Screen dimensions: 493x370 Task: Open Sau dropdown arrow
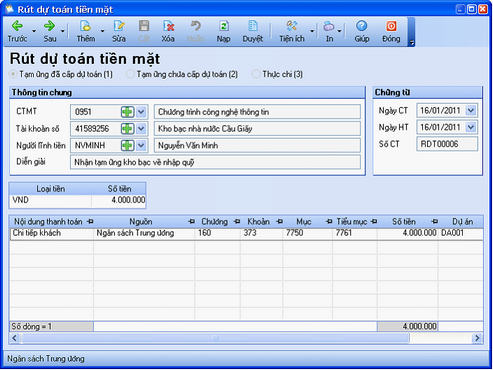pyautogui.click(x=63, y=31)
